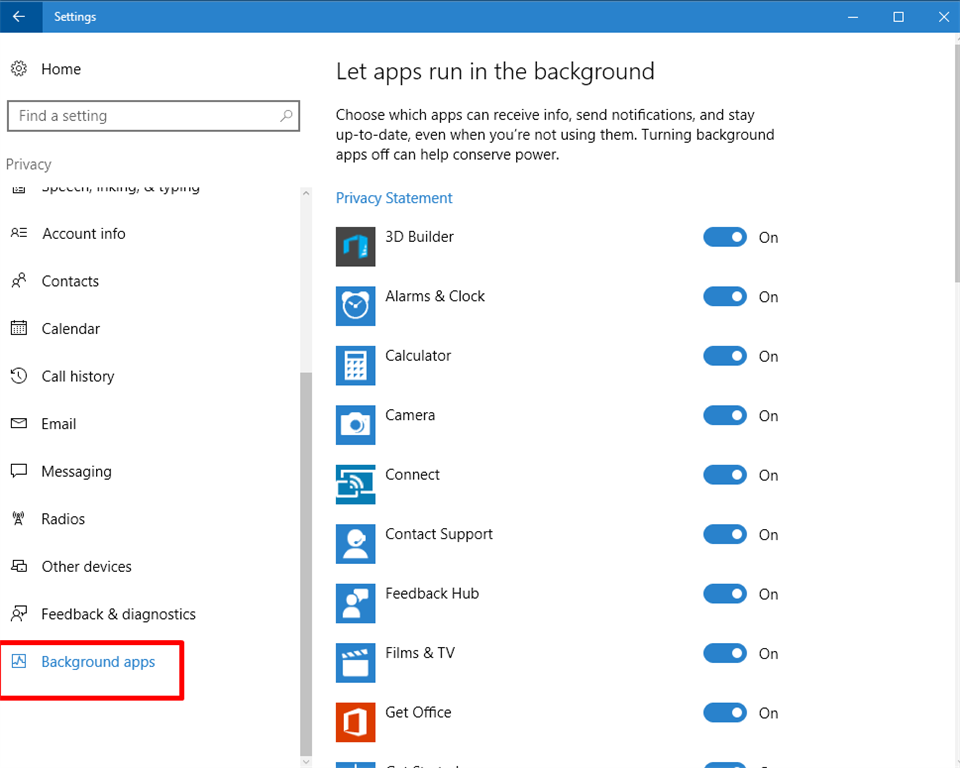Click the sidebar vertical scrollbar thumb
960x768 pixels.
click(306, 560)
